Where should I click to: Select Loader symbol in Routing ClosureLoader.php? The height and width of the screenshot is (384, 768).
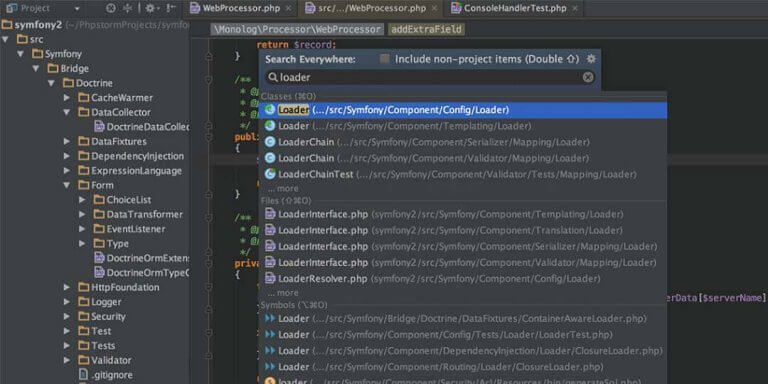[463, 367]
